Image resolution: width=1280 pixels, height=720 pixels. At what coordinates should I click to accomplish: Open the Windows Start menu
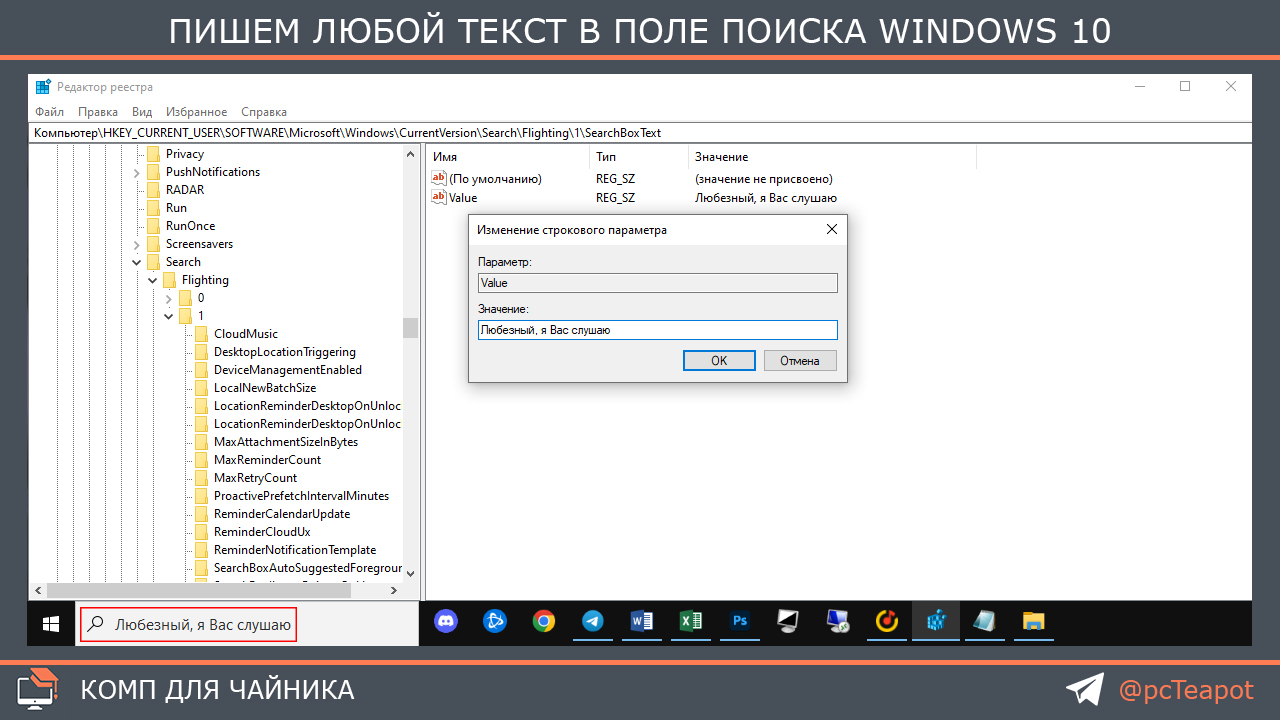coord(50,624)
